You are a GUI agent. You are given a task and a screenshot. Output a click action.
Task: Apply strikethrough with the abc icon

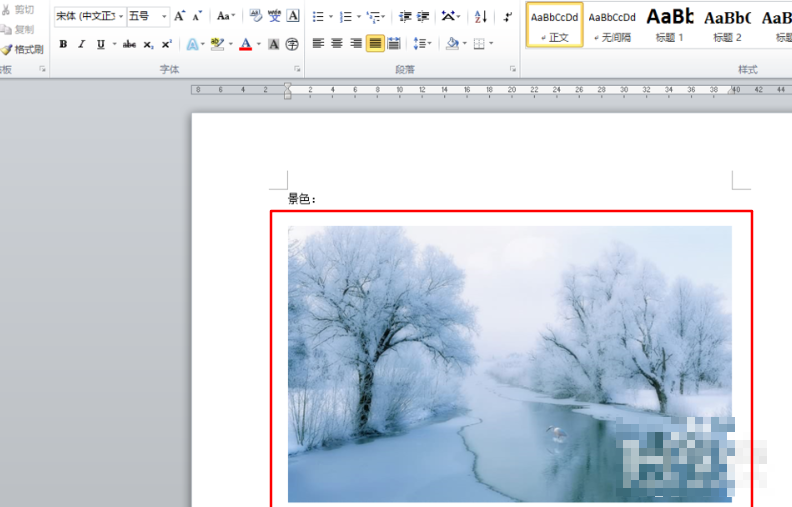(x=129, y=44)
